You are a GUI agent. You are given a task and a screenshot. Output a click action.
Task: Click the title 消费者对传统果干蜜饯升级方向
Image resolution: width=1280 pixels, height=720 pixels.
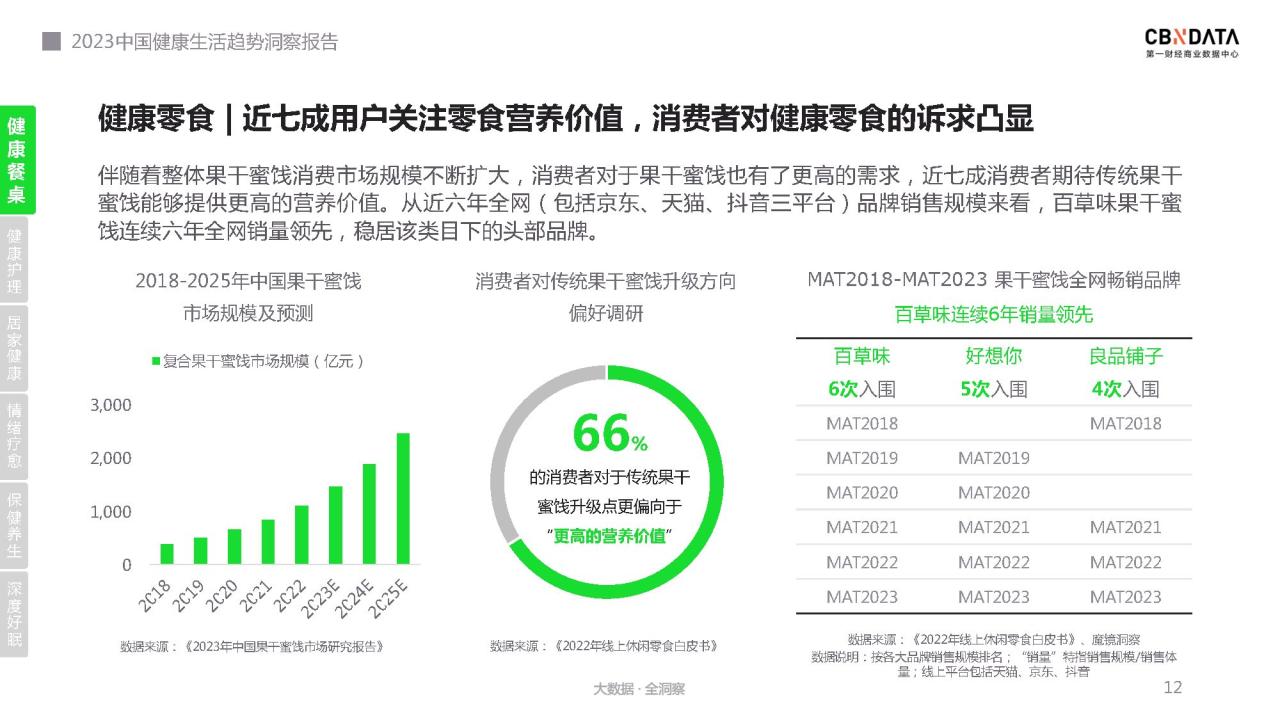[606, 282]
